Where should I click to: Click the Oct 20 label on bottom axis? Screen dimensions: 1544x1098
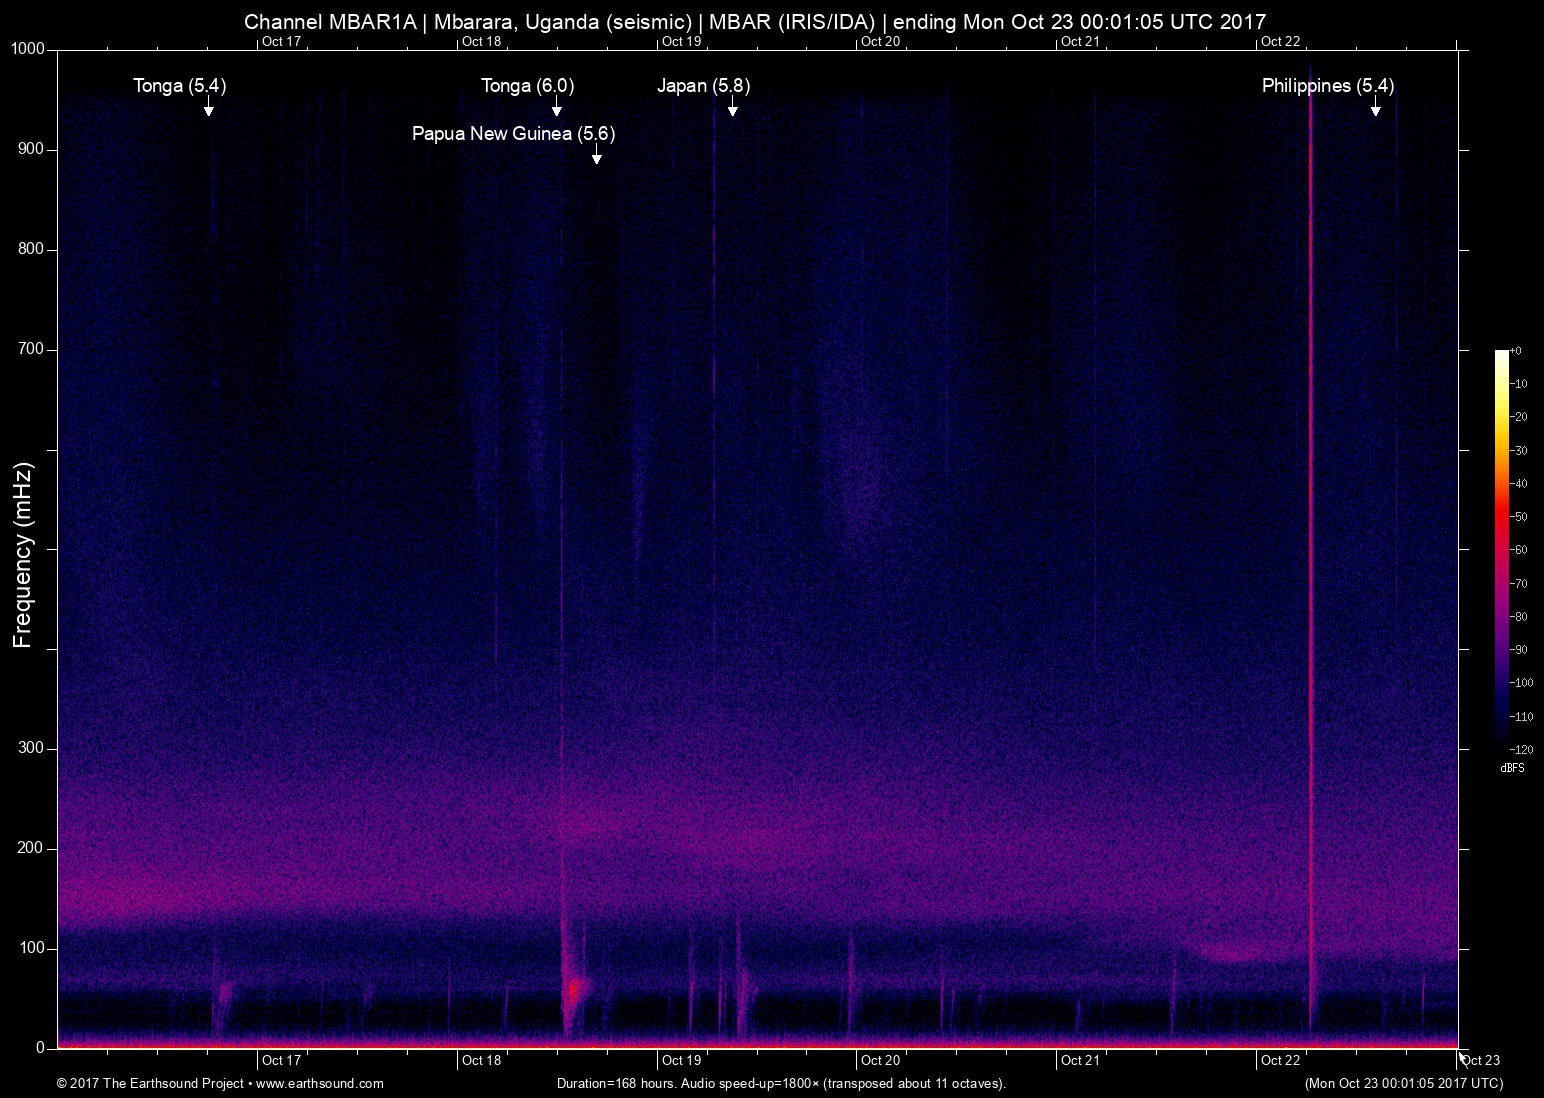click(880, 1060)
